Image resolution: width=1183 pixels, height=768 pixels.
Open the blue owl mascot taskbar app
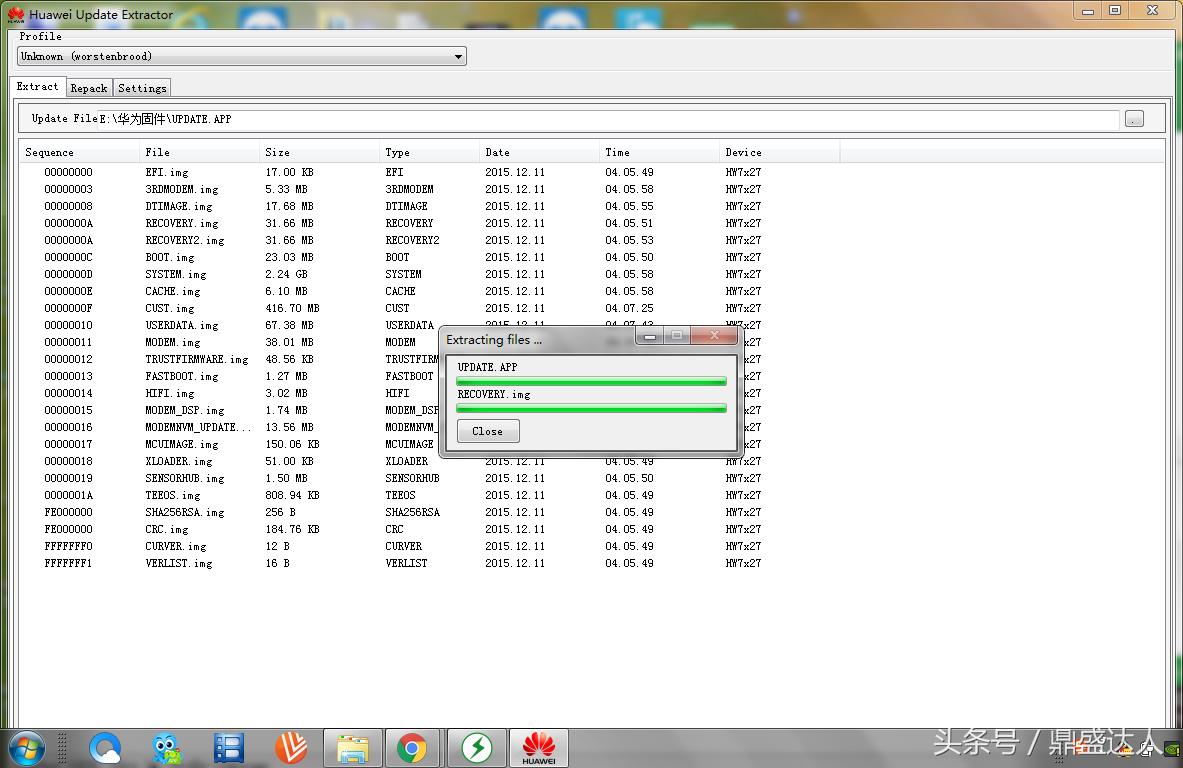(167, 747)
